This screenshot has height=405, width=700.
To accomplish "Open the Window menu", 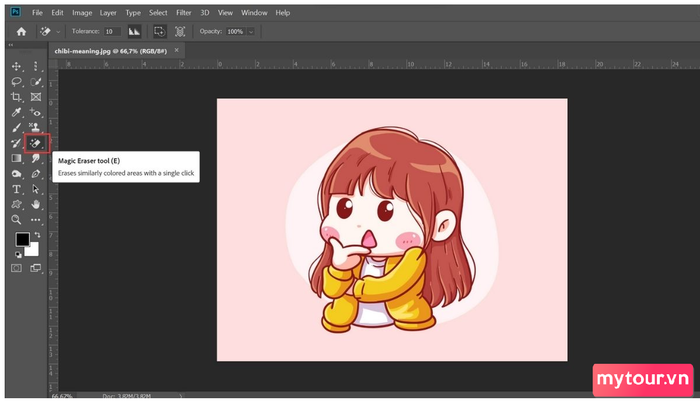I will (x=254, y=13).
